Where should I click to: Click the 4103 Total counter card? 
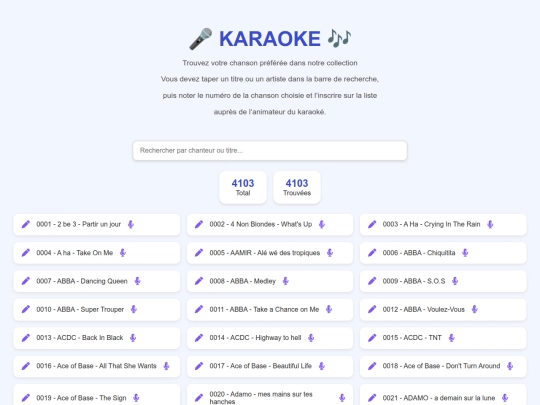point(243,187)
